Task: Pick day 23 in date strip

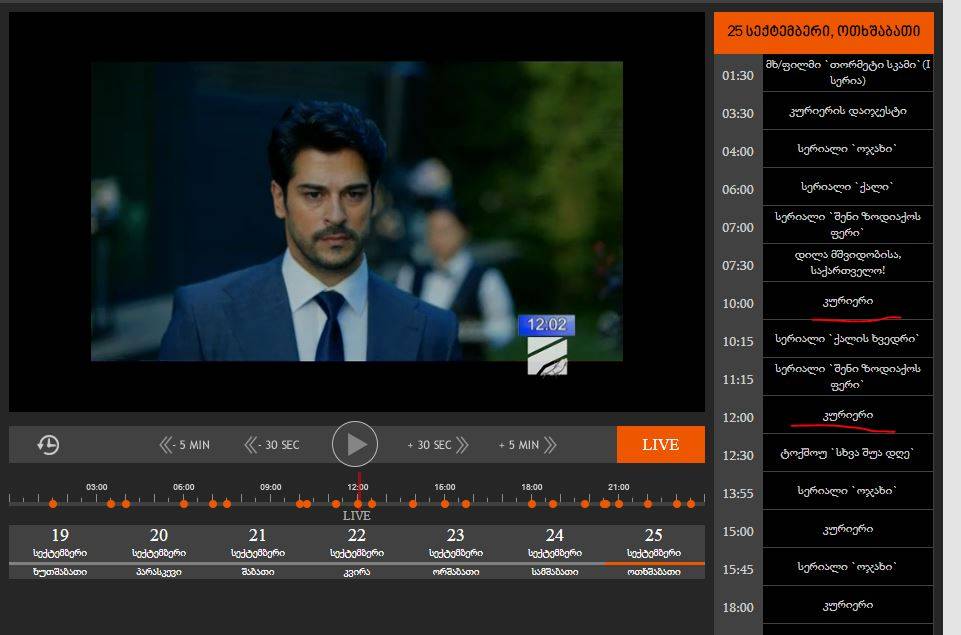Action: tap(456, 551)
